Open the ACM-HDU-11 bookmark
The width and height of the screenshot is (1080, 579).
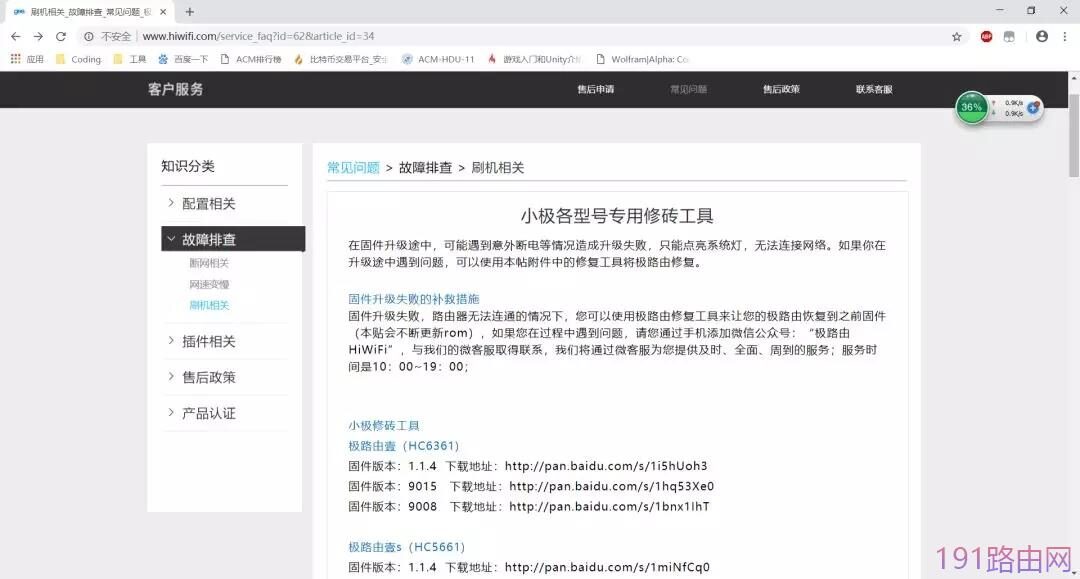click(x=438, y=59)
